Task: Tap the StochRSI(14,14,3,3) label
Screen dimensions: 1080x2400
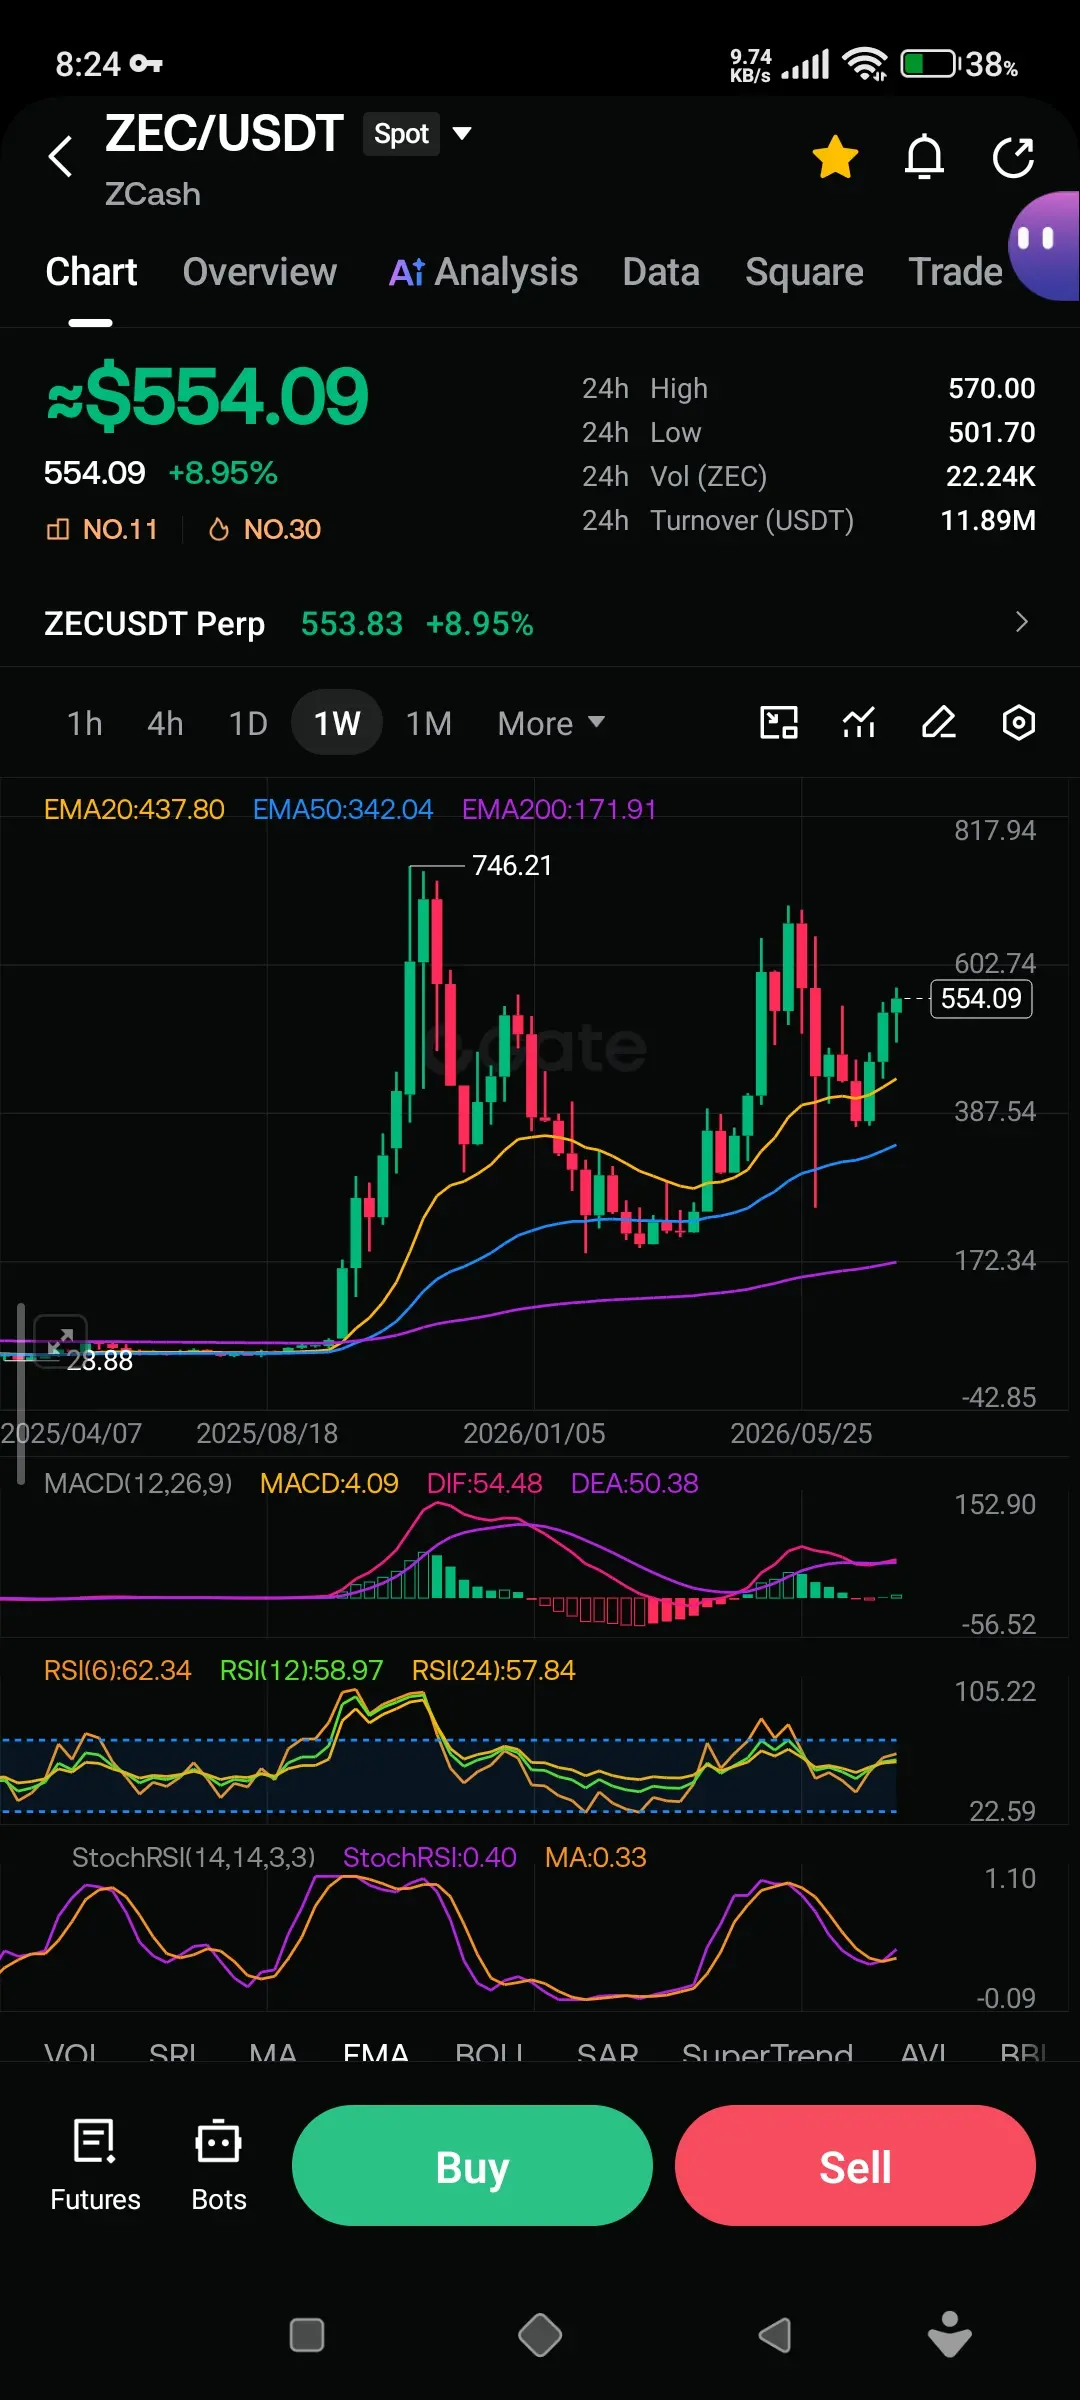Action: [x=193, y=1857]
